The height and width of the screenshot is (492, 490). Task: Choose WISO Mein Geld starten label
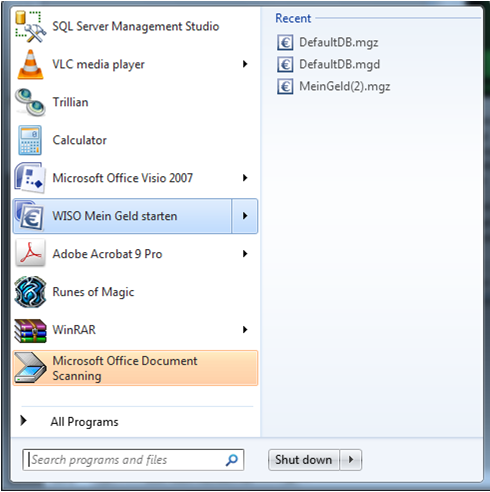coord(115,216)
